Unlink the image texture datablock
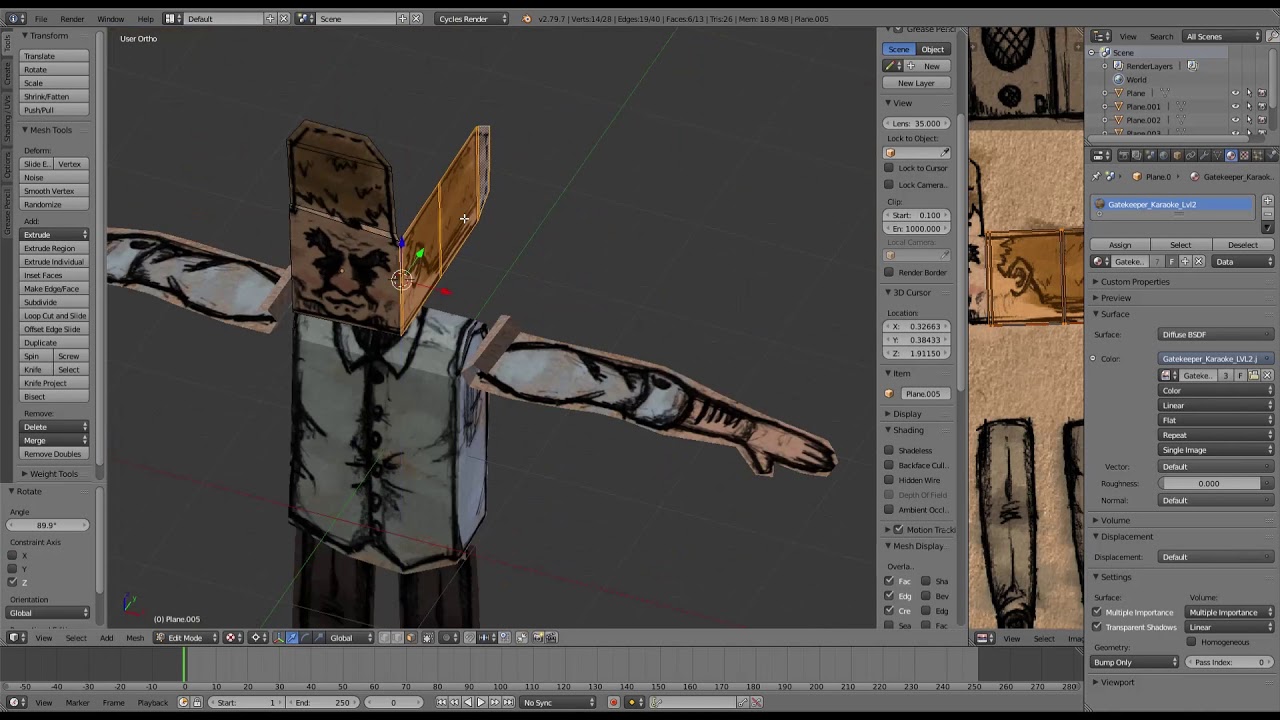 [x=1267, y=376]
